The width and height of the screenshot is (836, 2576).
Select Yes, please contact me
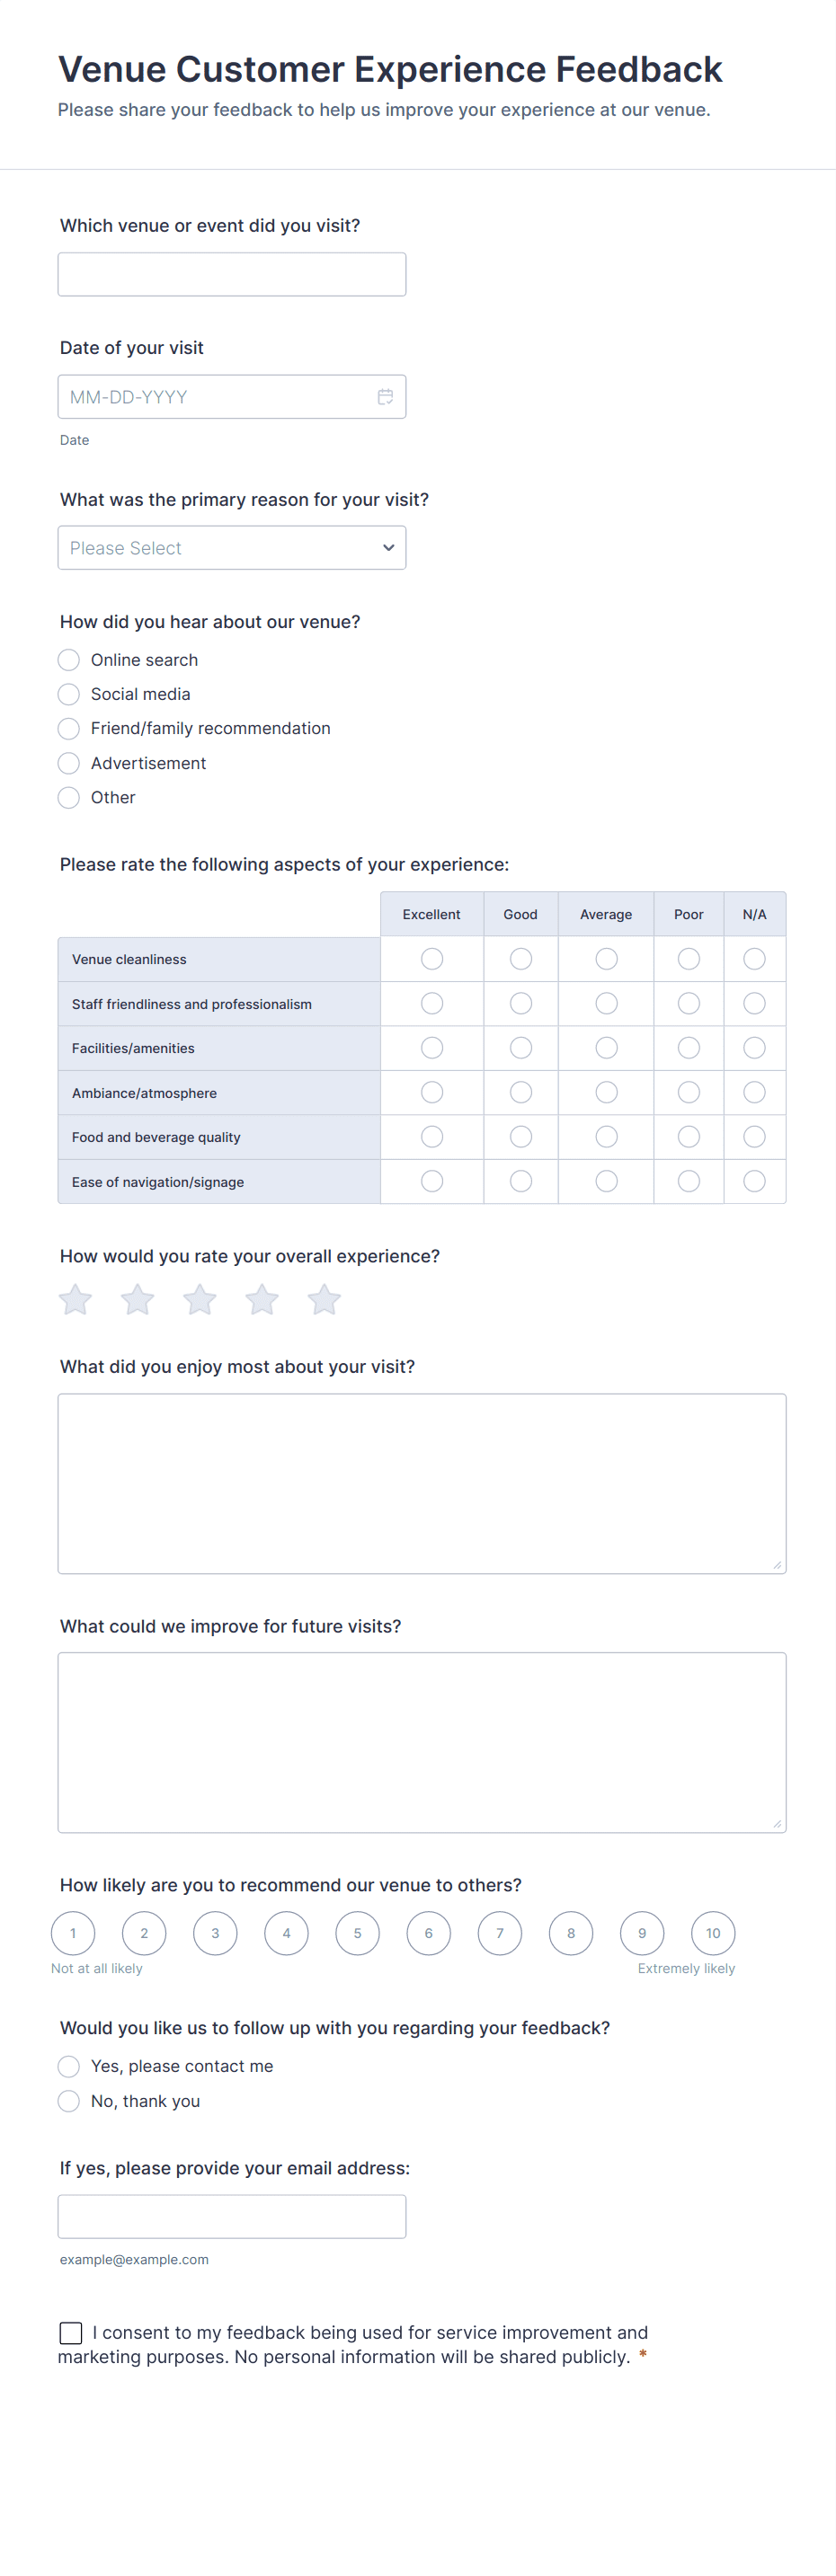point(69,2067)
